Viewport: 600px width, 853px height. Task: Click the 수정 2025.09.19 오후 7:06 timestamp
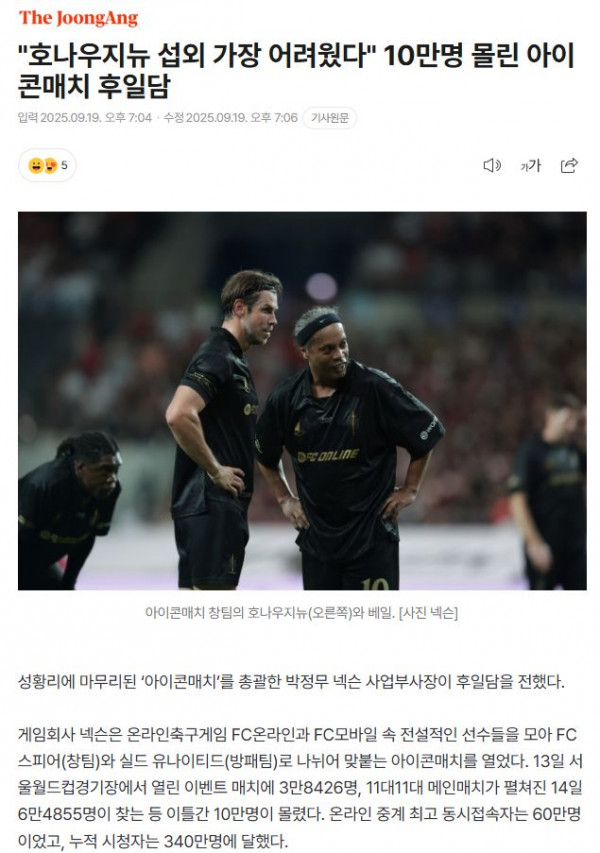coord(231,118)
